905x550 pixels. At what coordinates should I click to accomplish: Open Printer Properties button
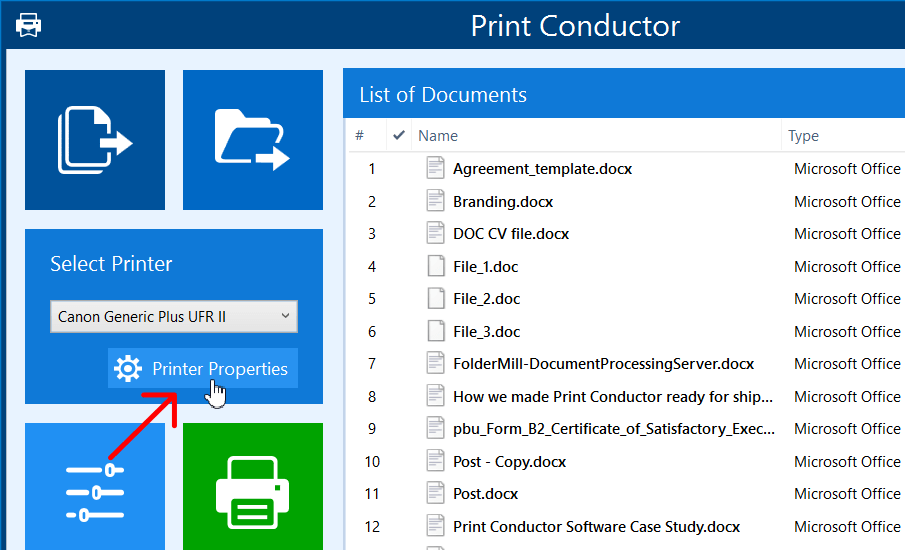203,369
